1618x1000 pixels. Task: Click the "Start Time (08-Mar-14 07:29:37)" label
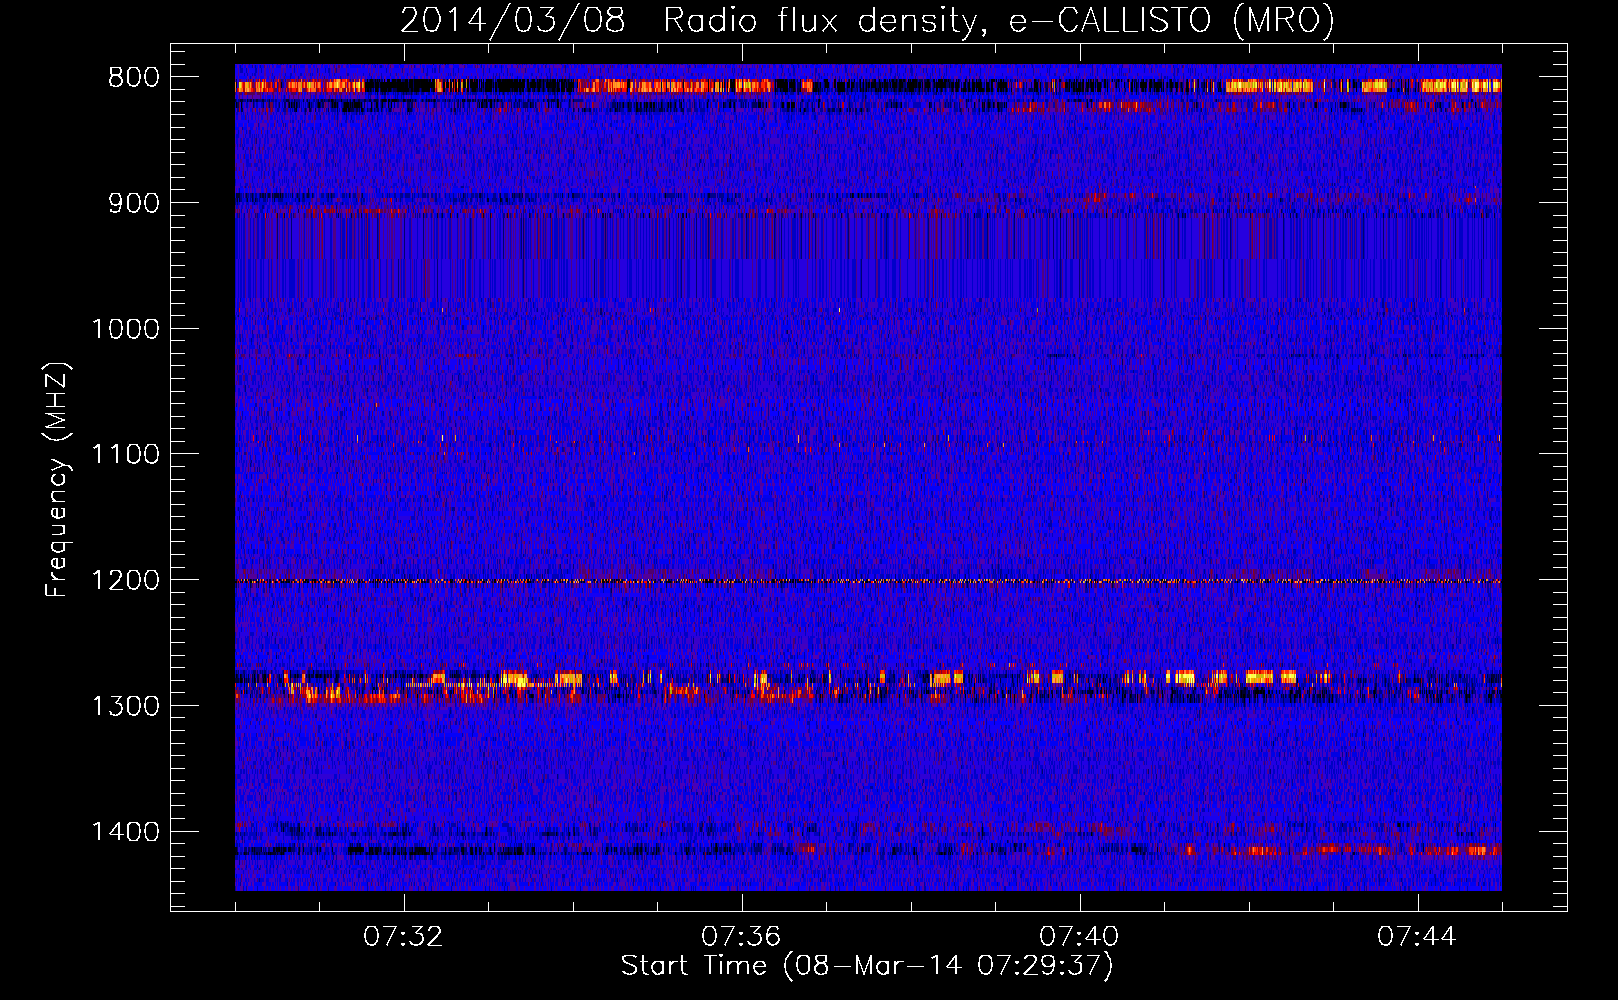867,966
